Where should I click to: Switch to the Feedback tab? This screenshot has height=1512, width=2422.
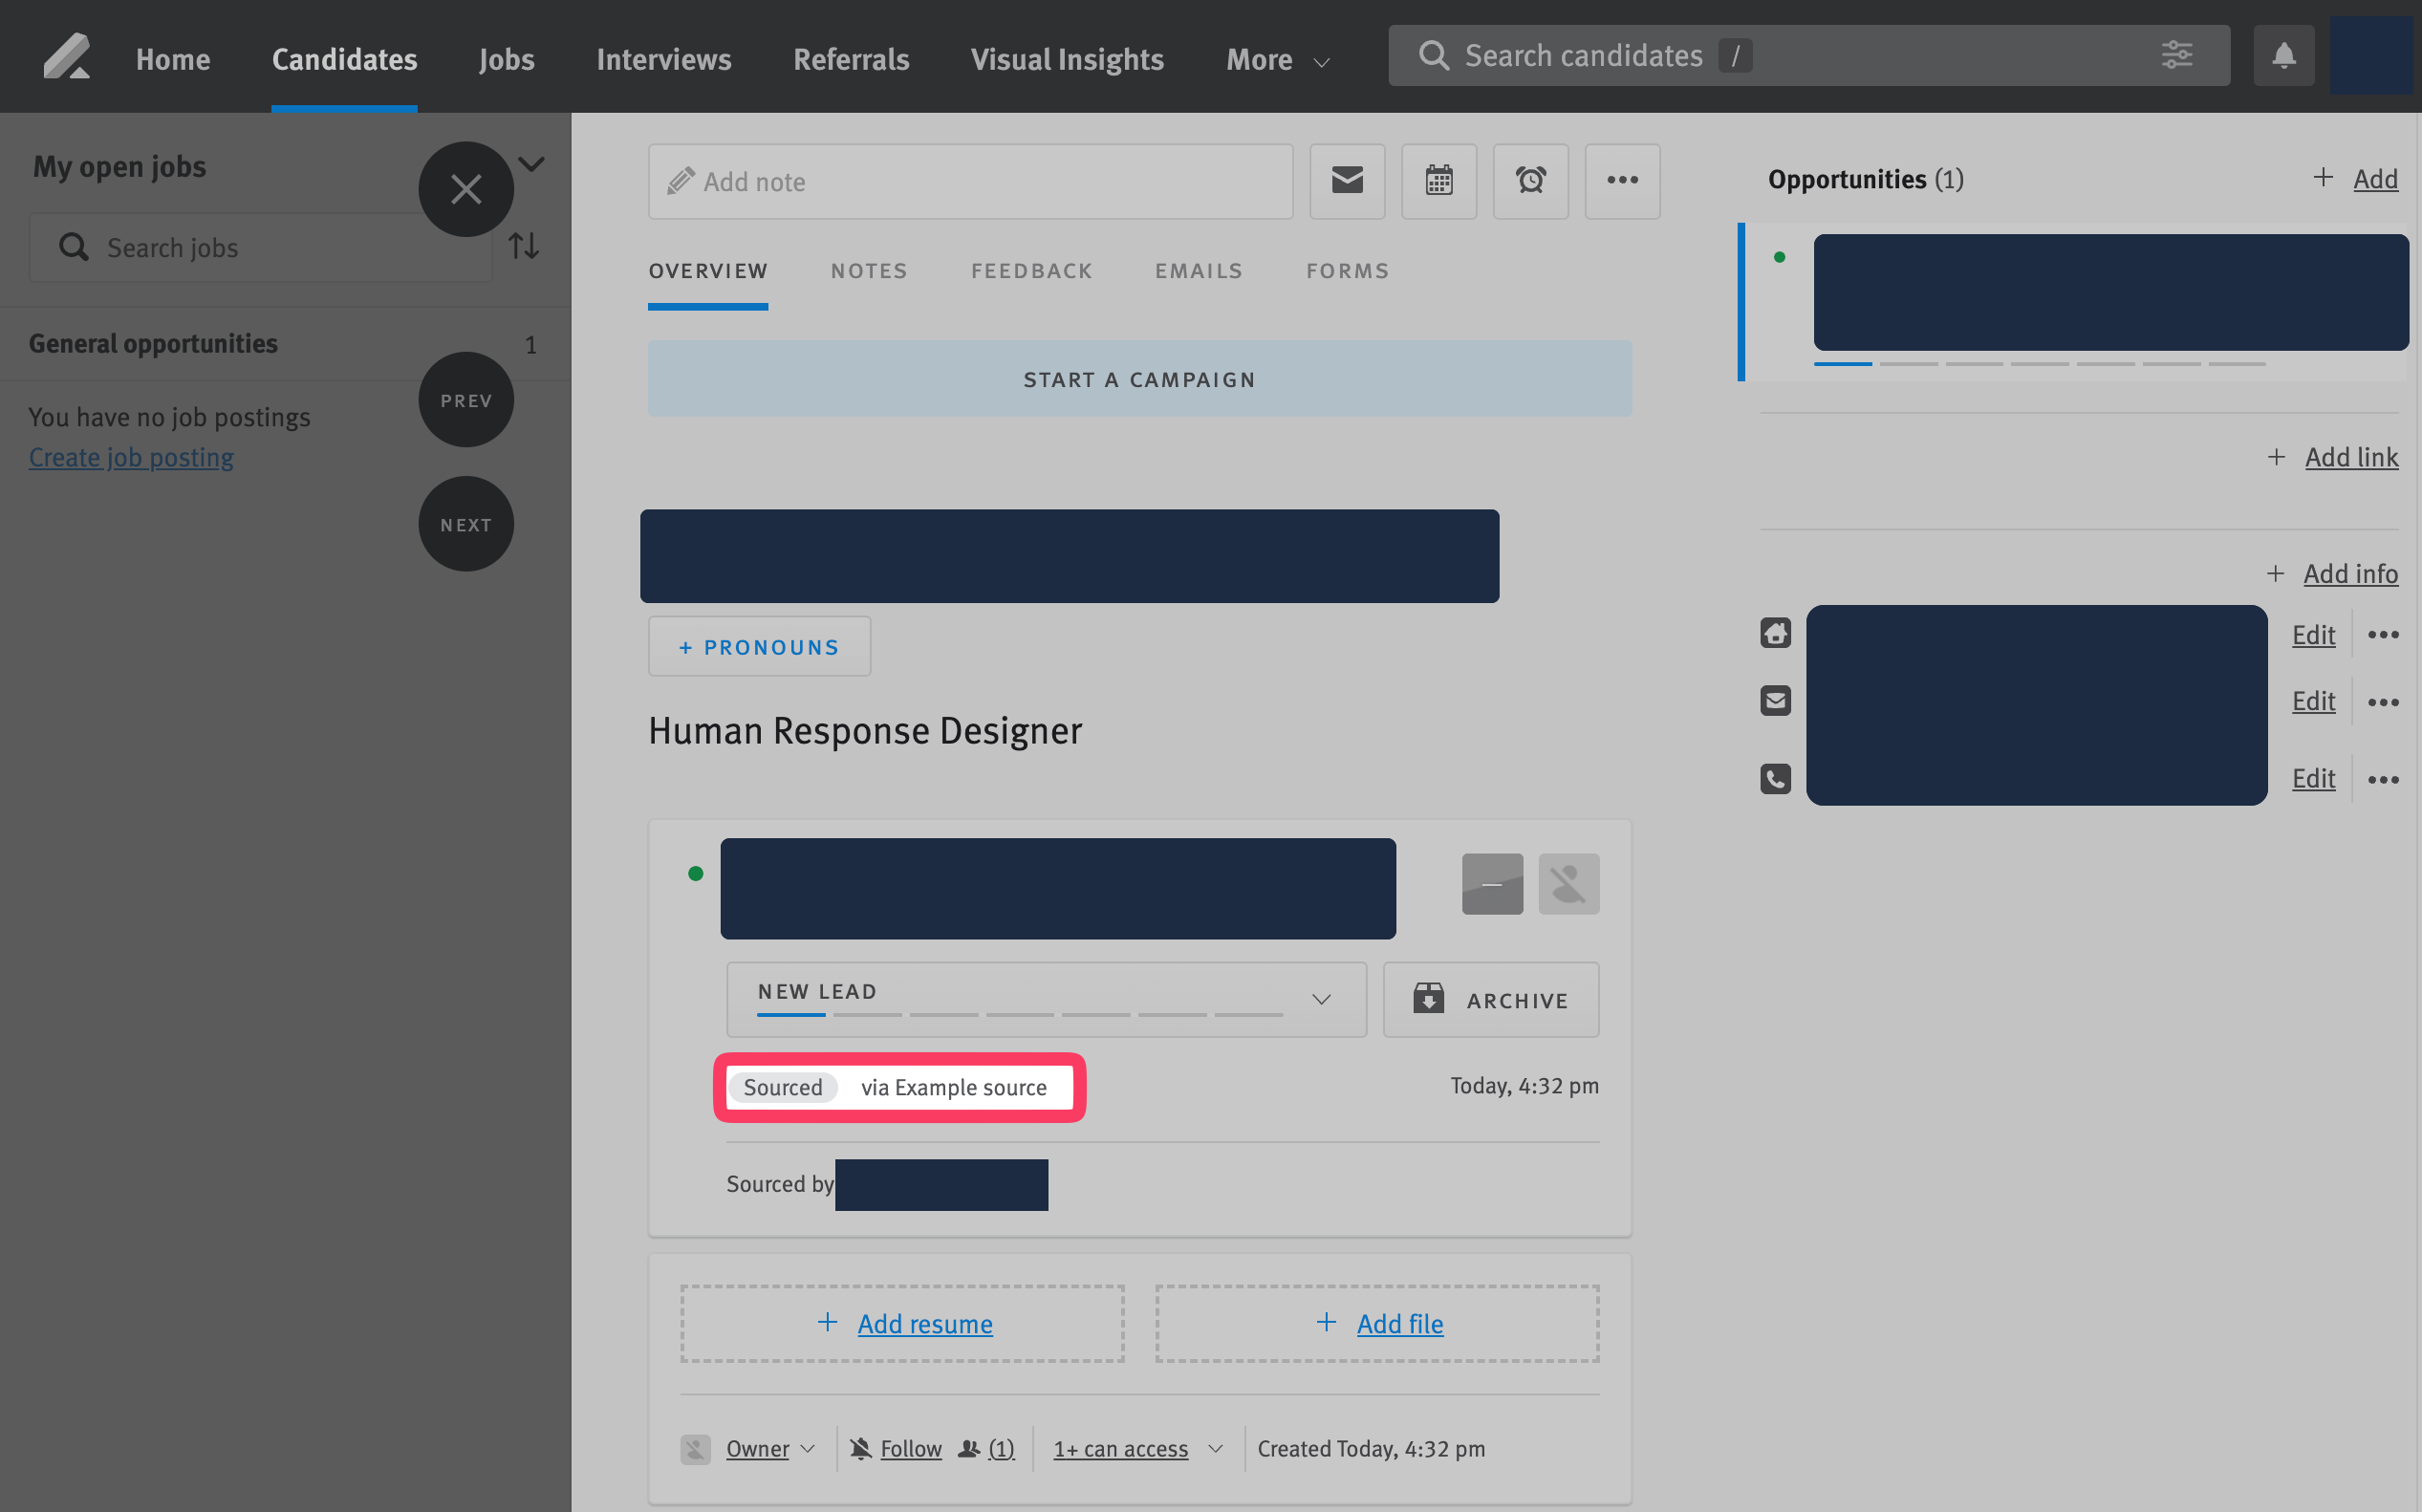click(1031, 271)
